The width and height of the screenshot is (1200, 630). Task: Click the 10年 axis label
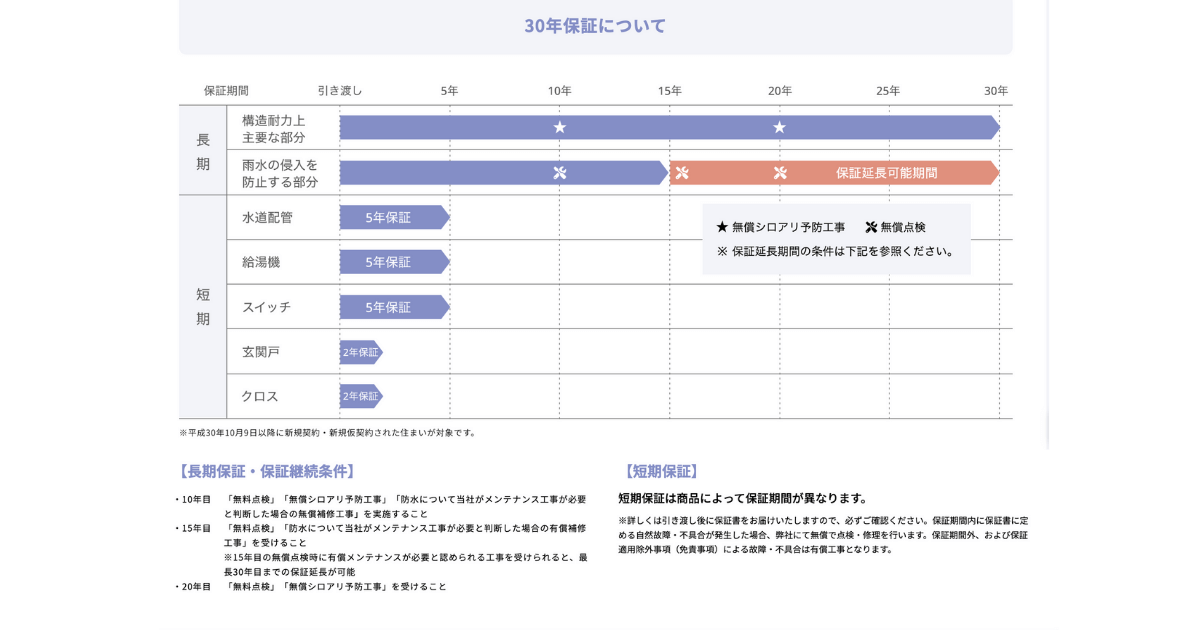point(560,91)
